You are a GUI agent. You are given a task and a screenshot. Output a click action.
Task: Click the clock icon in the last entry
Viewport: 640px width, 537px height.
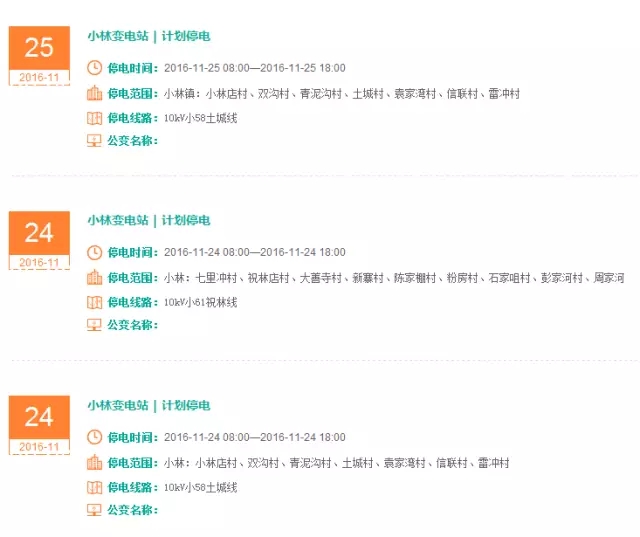pyautogui.click(x=94, y=437)
